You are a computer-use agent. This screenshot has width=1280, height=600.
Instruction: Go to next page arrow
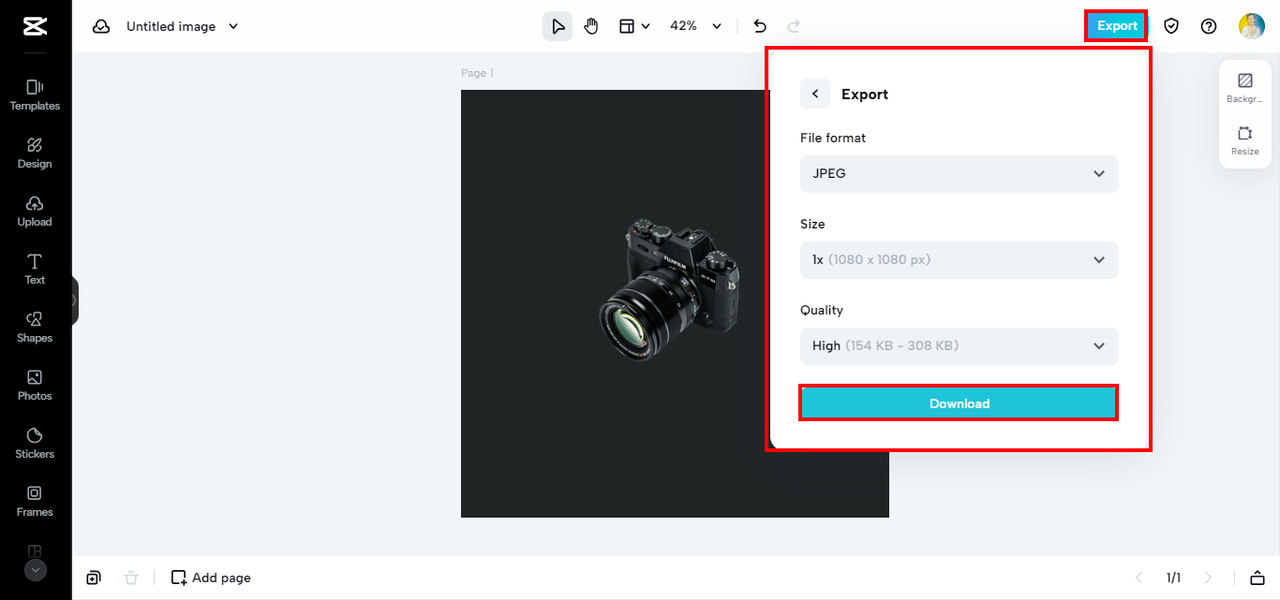[x=1208, y=578]
